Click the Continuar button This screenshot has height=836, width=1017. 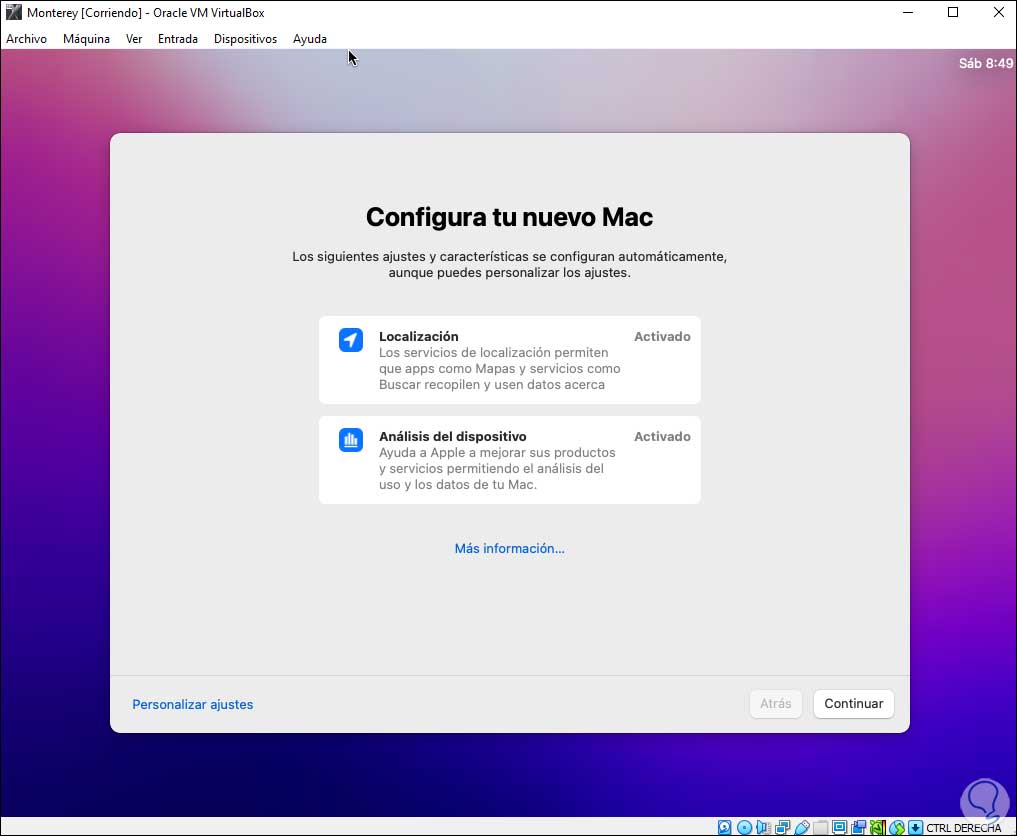point(854,704)
